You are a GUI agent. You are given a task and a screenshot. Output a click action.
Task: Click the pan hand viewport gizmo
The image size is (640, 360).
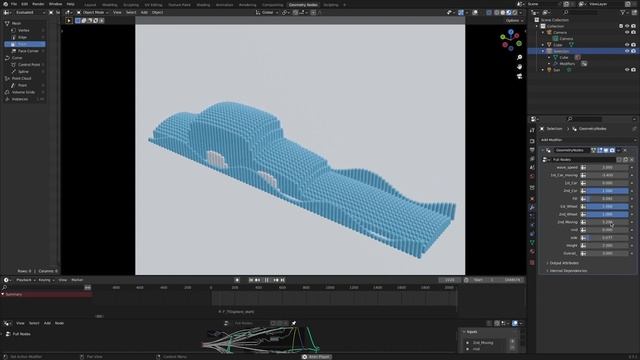519,67
